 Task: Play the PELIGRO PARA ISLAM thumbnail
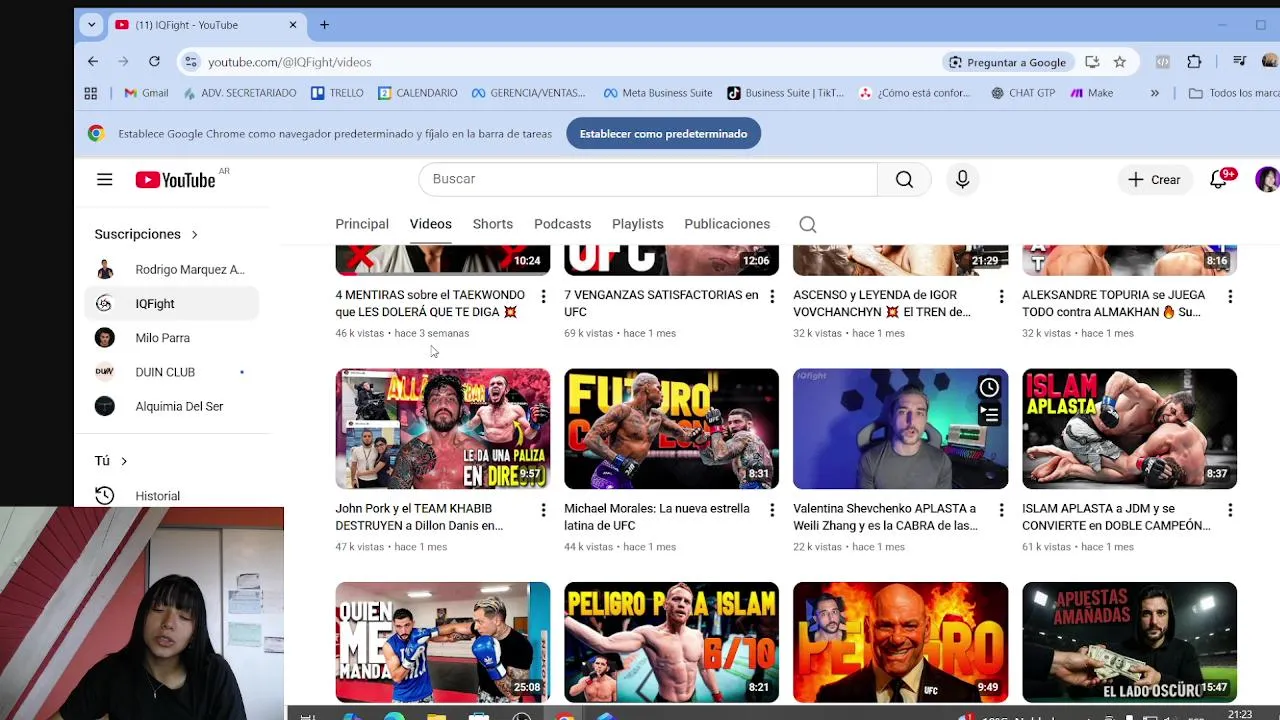[x=671, y=642]
